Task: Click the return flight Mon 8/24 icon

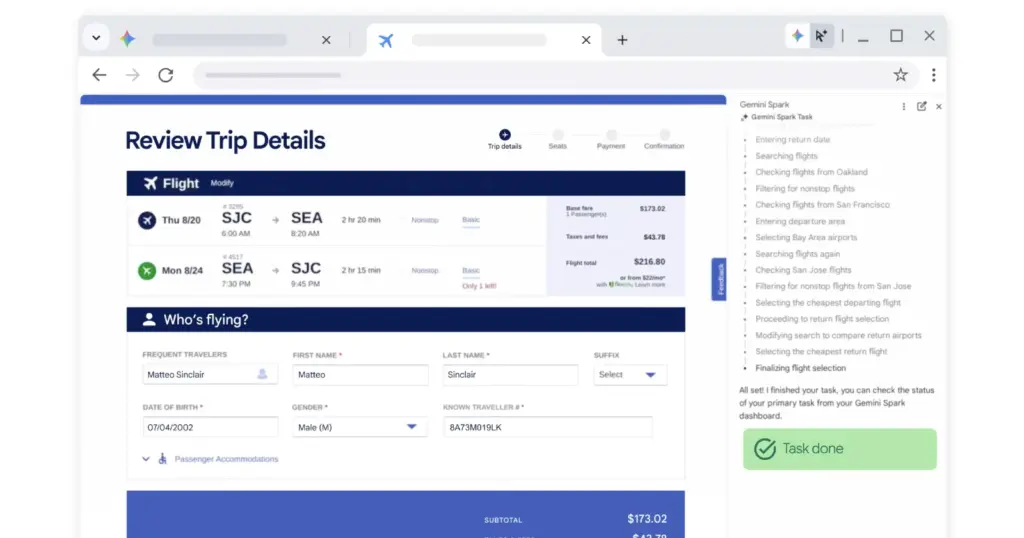Action: (x=147, y=270)
